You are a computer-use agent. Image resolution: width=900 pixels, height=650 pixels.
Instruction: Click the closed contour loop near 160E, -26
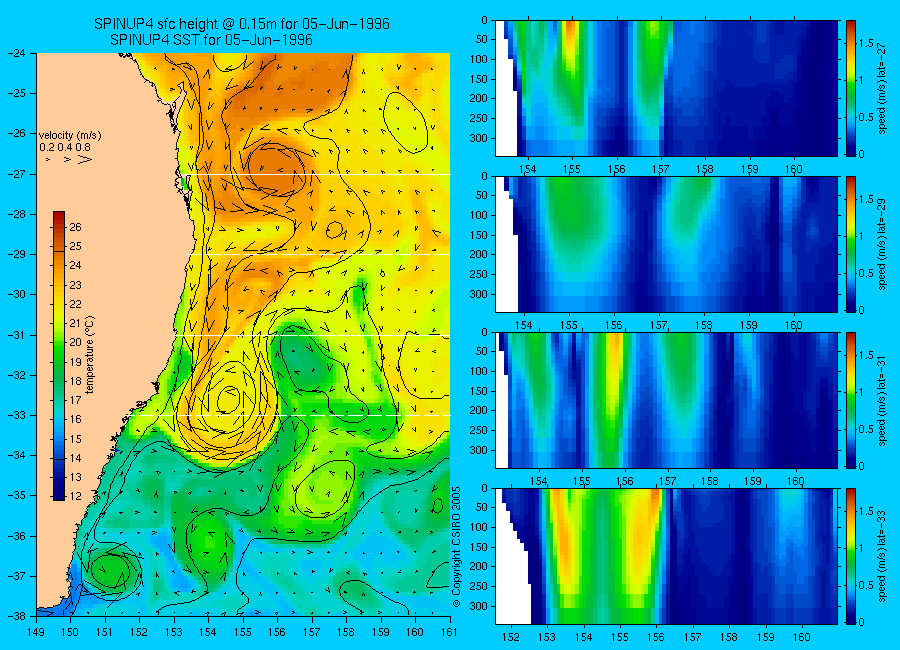[x=406, y=122]
